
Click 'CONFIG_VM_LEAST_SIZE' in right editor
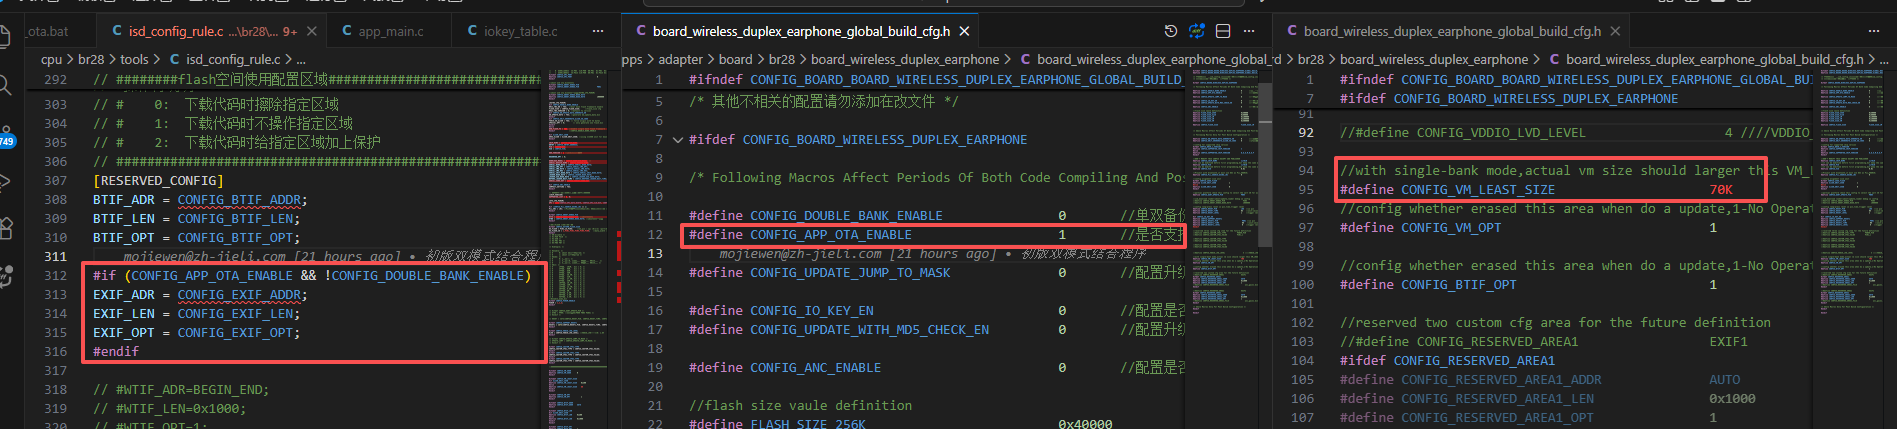coord(1478,190)
